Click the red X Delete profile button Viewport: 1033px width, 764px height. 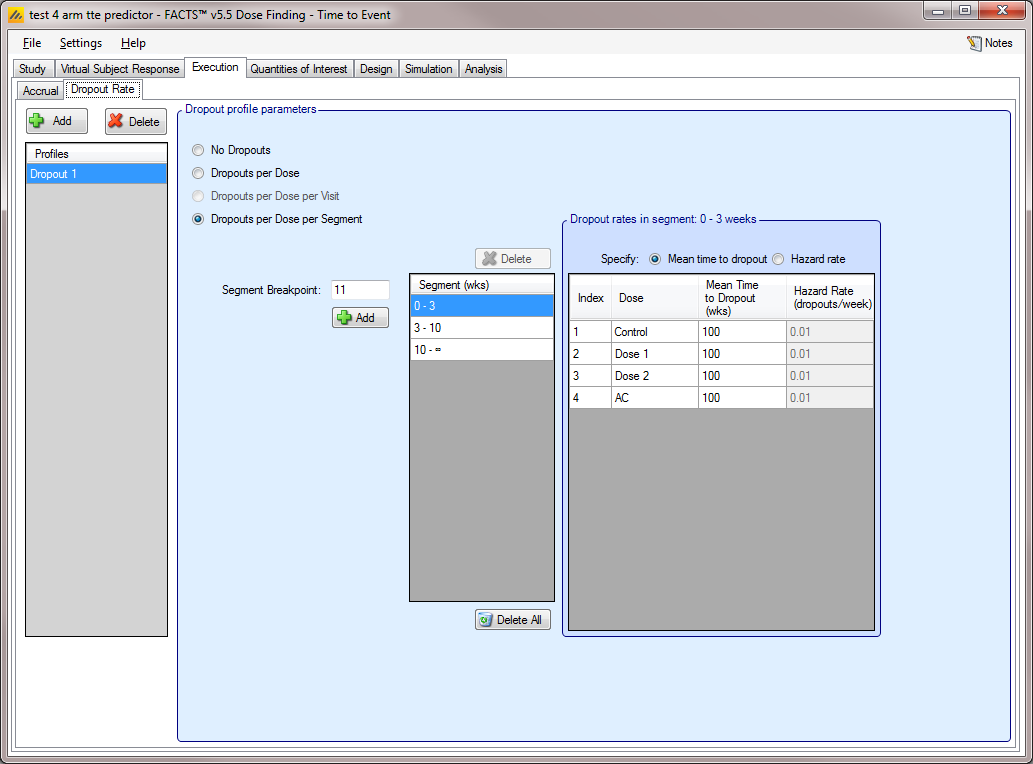(x=135, y=122)
